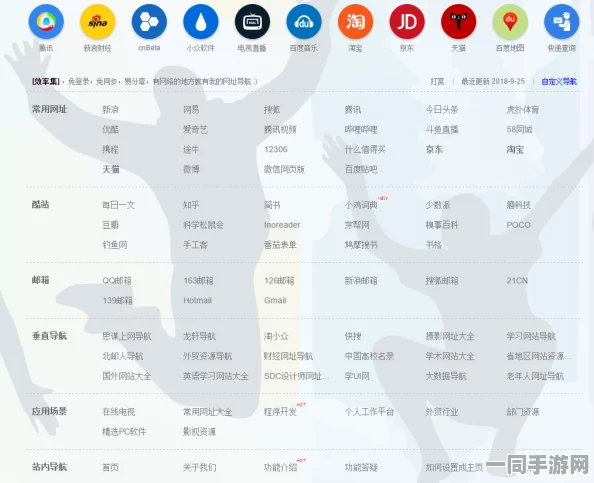Open the 大数据导航 link
Image resolution: width=594 pixels, height=483 pixels.
coord(446,376)
